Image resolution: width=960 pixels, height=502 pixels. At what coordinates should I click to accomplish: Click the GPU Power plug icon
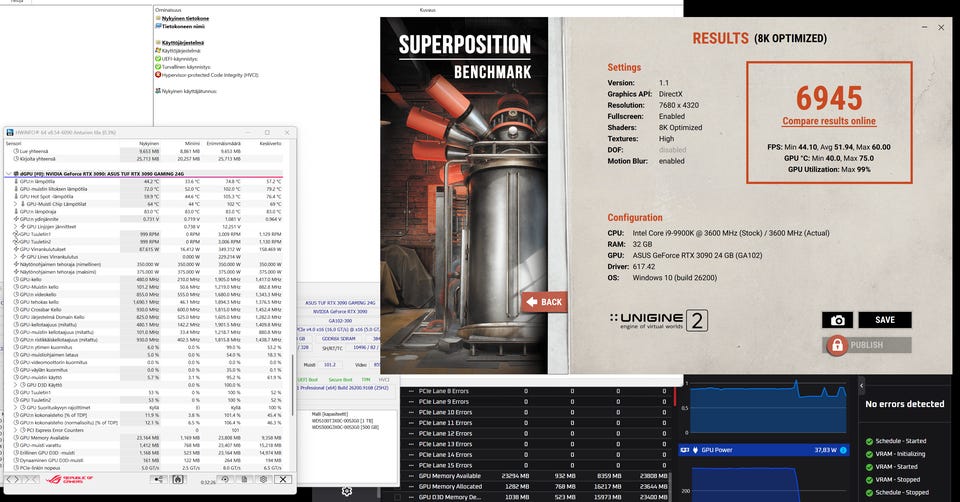pos(695,450)
